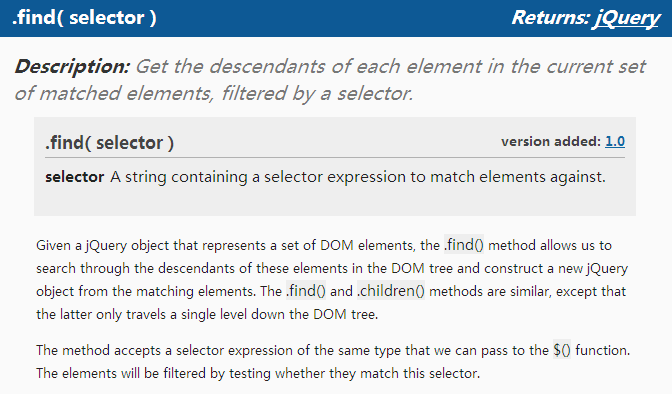Click the bold 'selector' parameter name
Screen dimensions: 672x394
75,177
